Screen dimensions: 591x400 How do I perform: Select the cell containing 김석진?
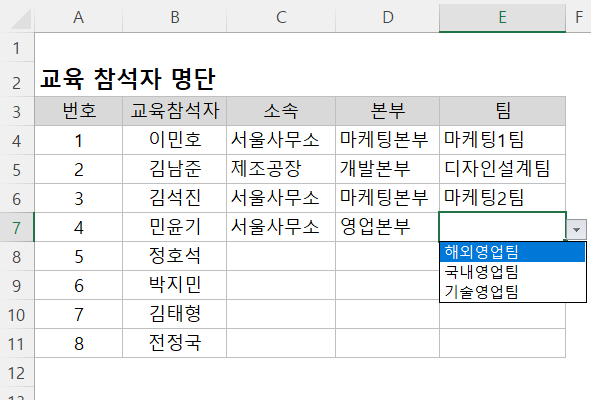click(175, 198)
